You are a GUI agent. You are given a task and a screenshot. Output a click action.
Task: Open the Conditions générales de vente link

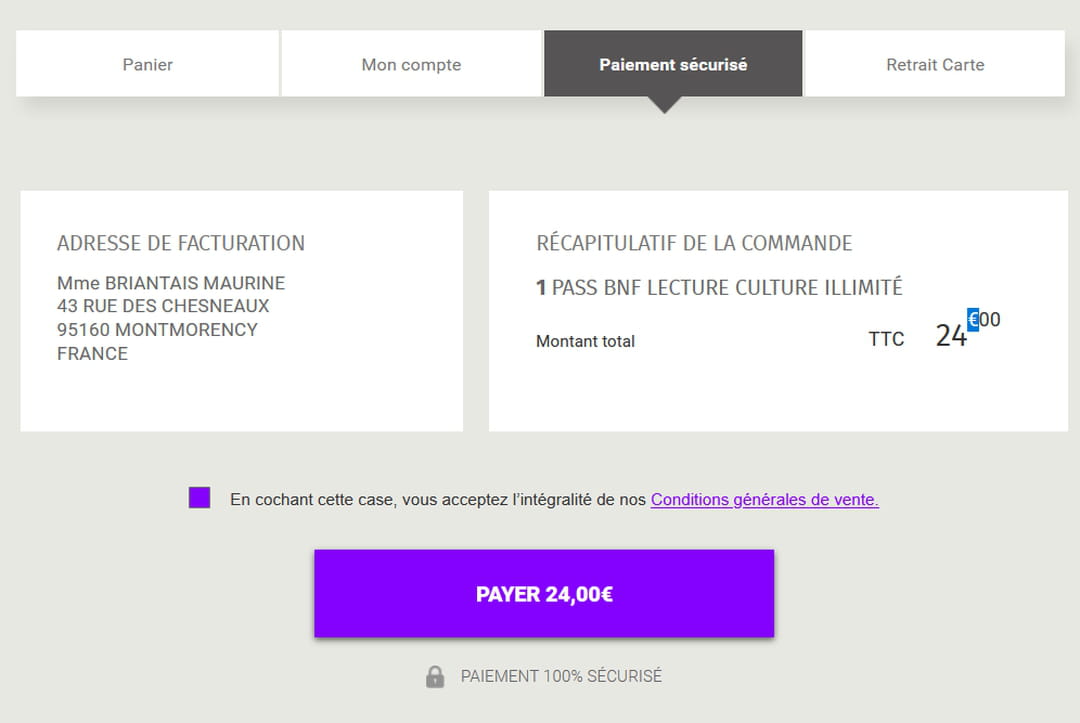[x=764, y=500]
